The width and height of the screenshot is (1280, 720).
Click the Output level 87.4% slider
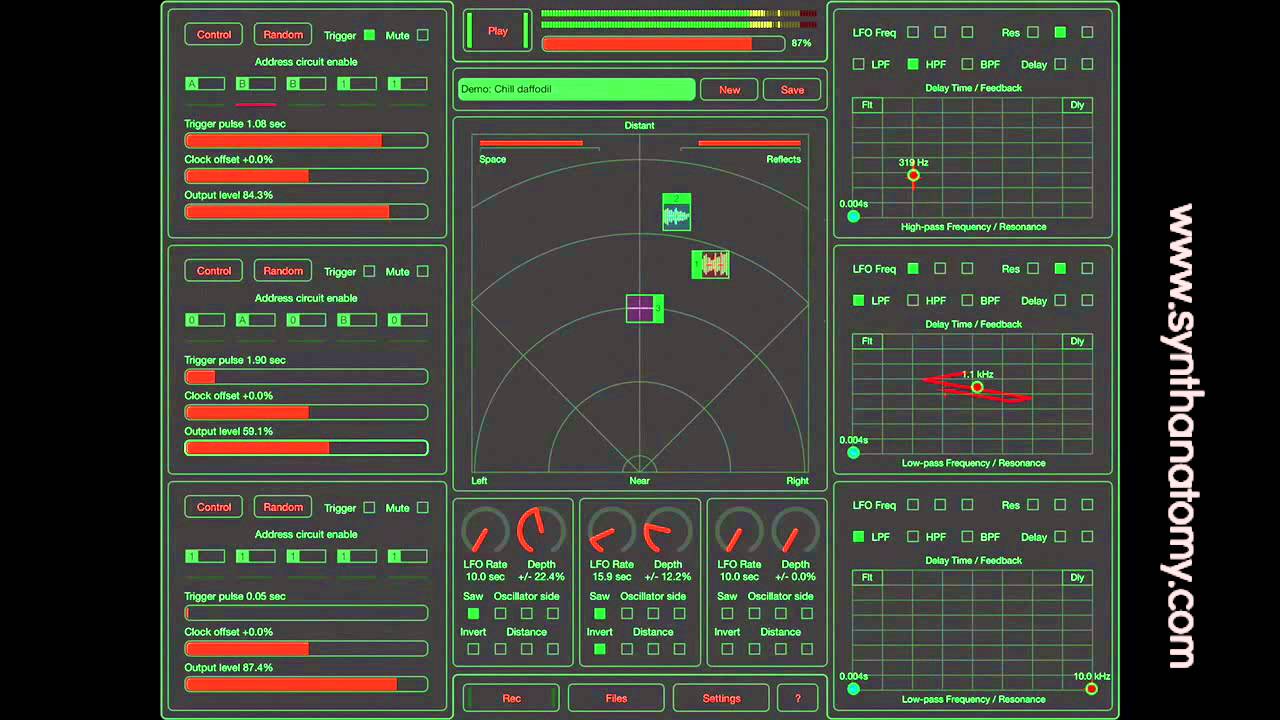(306, 684)
